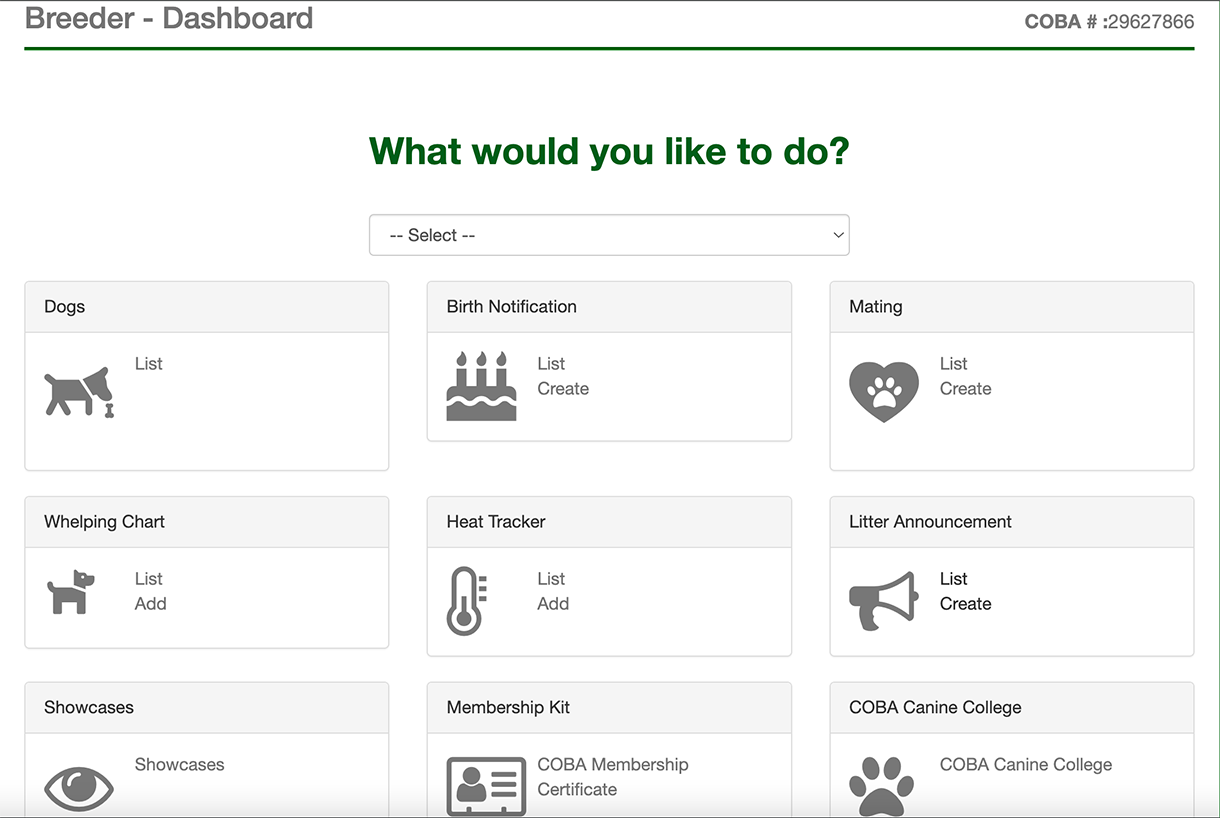Click the Showcases eye icon
Image resolution: width=1220 pixels, height=818 pixels.
(x=79, y=787)
